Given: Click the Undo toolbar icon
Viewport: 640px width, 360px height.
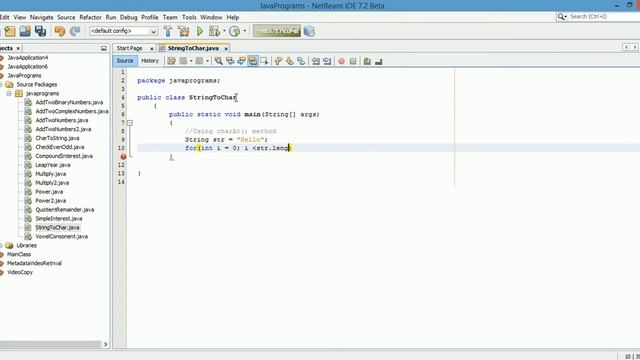Looking at the screenshot, I should [60, 31].
